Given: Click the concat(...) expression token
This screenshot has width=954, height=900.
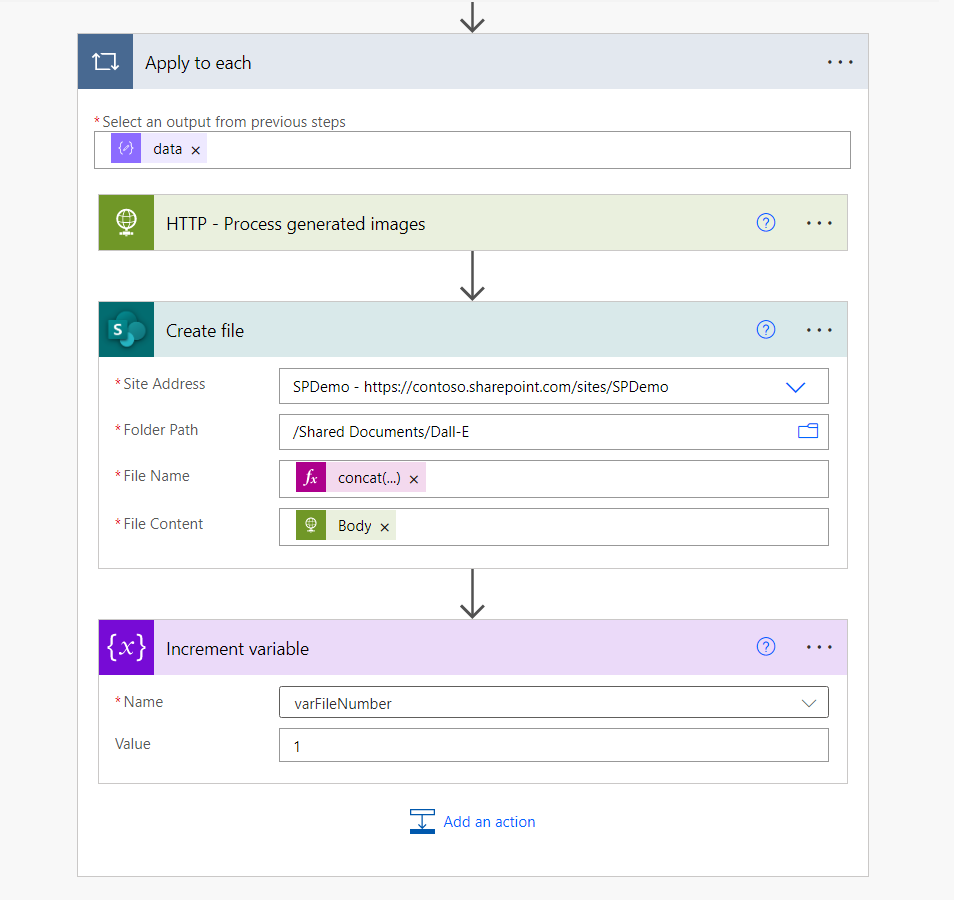Looking at the screenshot, I should 368,478.
